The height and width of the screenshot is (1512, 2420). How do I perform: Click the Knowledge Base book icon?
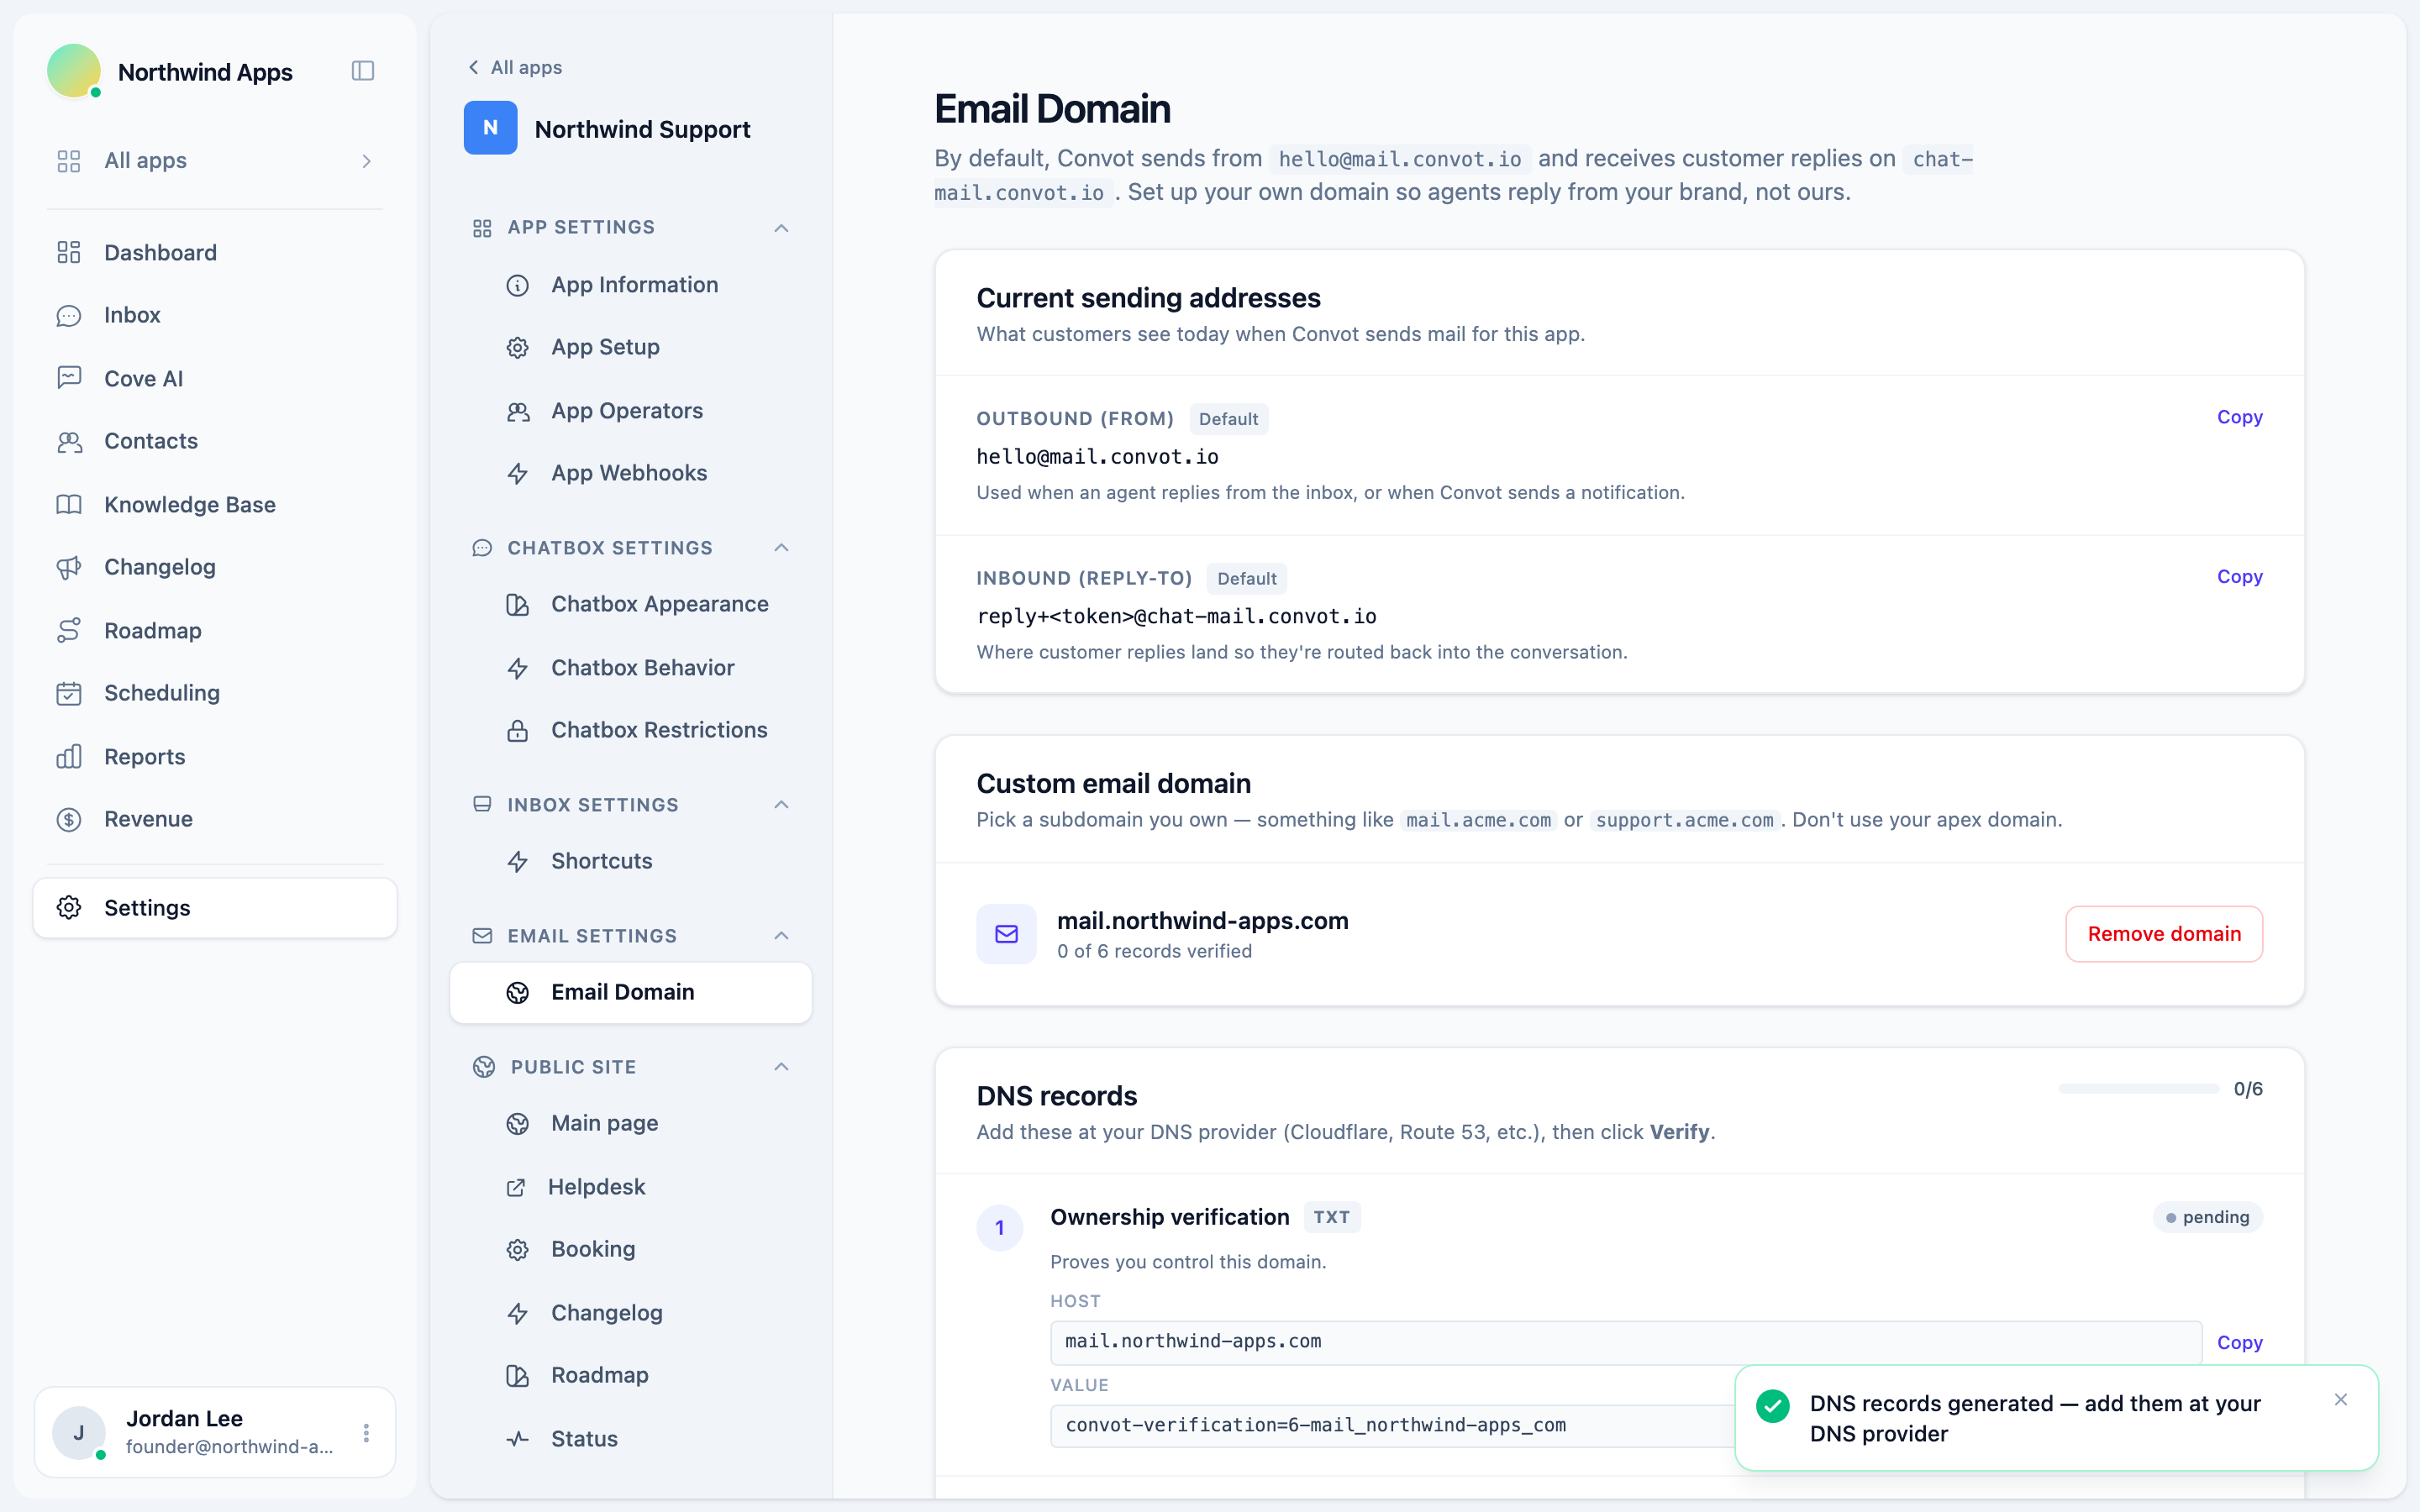(x=69, y=504)
